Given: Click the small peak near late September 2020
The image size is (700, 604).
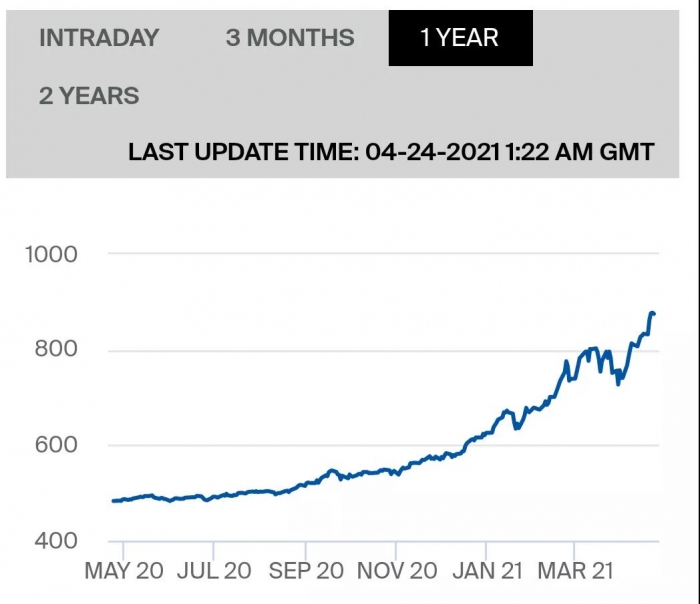Looking at the screenshot, I should click(x=332, y=470).
